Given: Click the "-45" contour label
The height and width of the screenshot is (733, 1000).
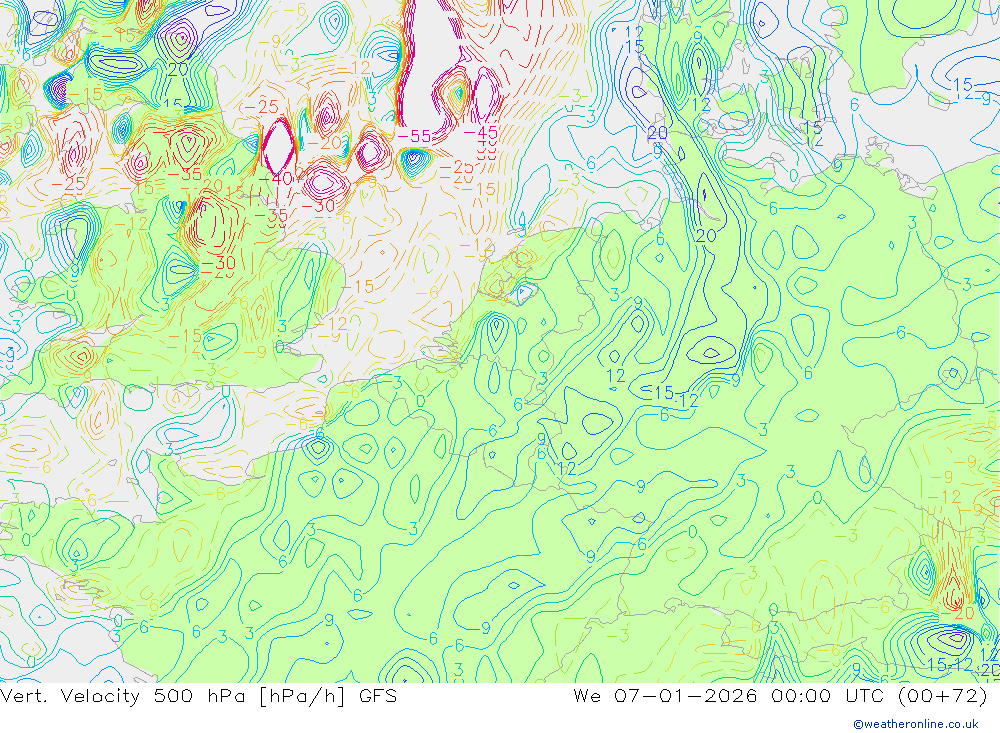Looking at the screenshot, I should coord(480,133).
